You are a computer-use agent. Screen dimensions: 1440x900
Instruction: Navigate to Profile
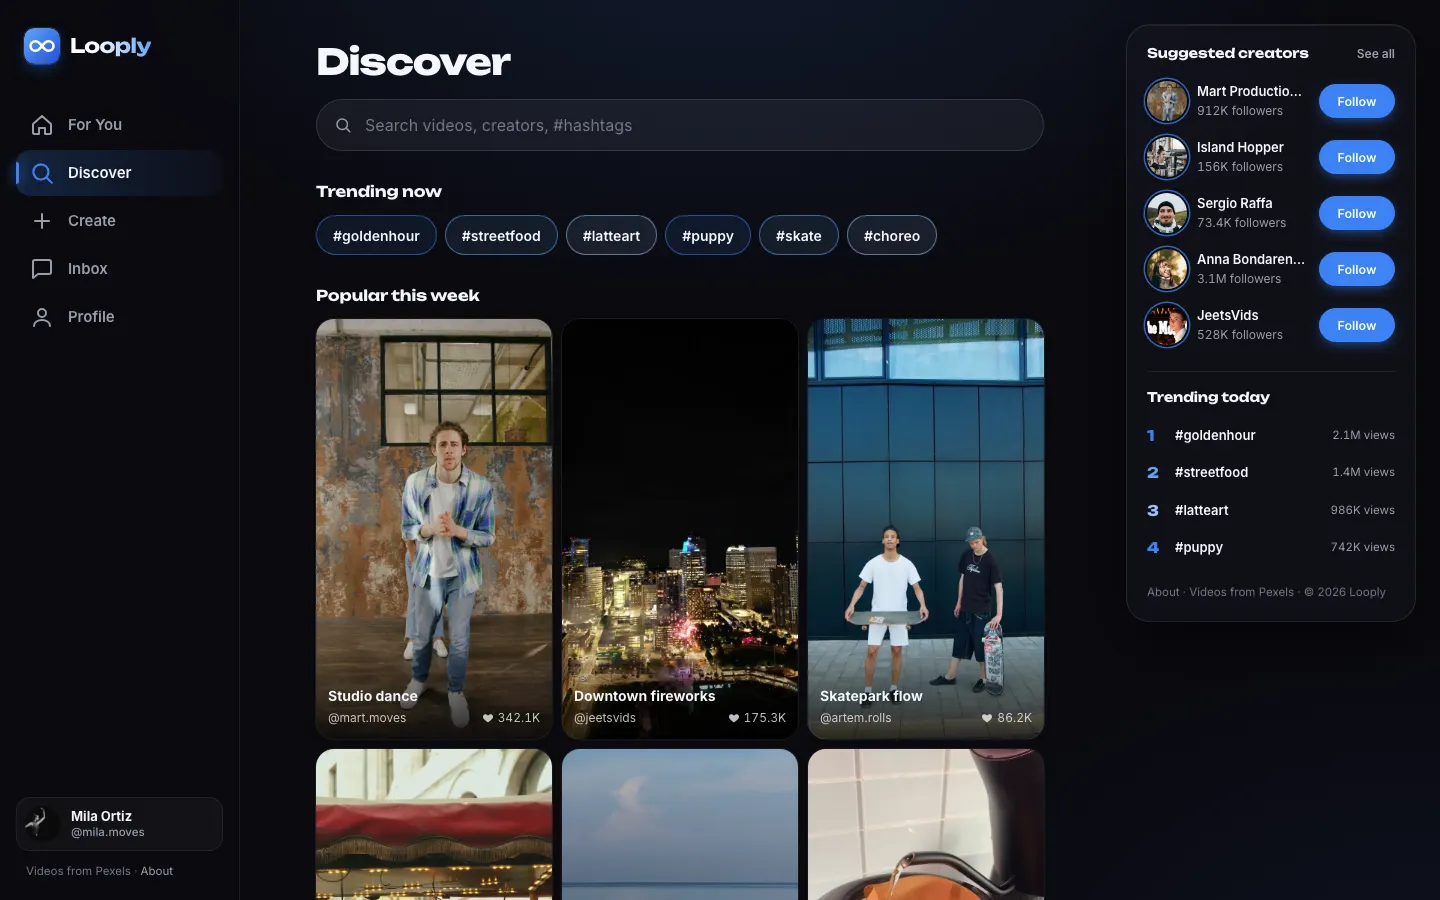point(119,317)
